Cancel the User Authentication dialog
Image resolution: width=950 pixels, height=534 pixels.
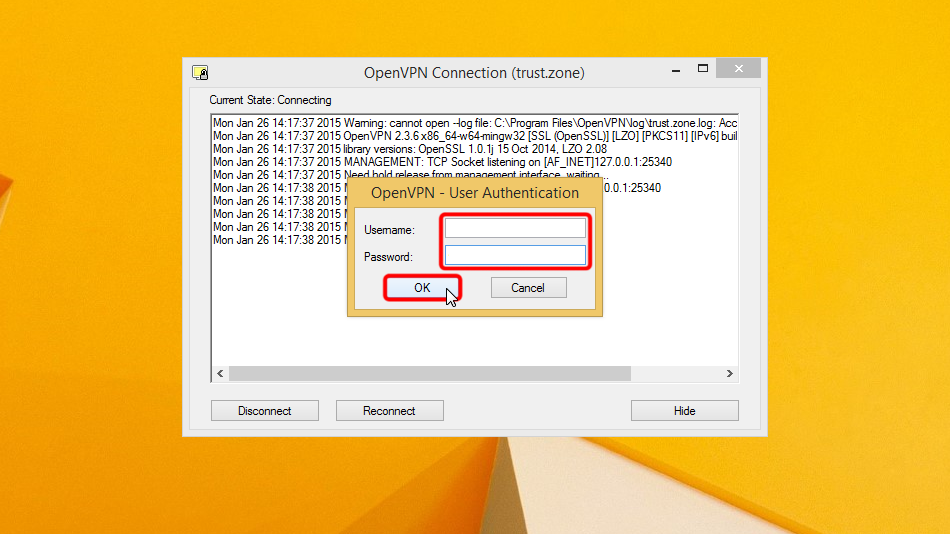(x=528, y=288)
